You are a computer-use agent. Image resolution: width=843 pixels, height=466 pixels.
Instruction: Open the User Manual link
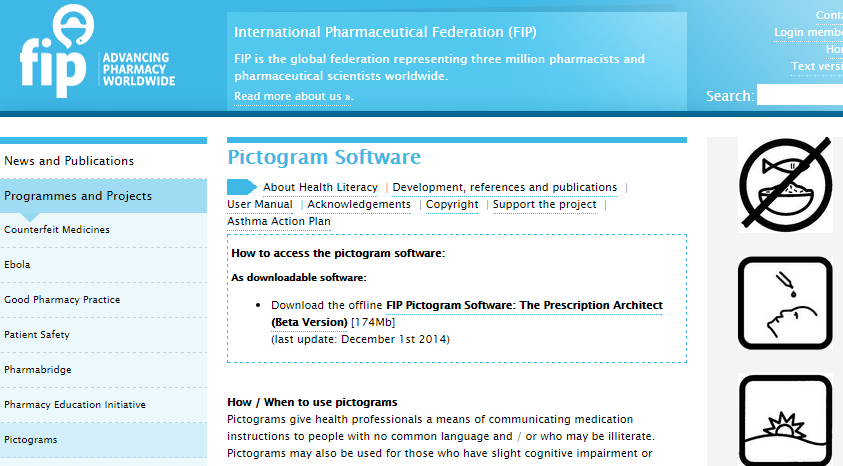point(260,204)
